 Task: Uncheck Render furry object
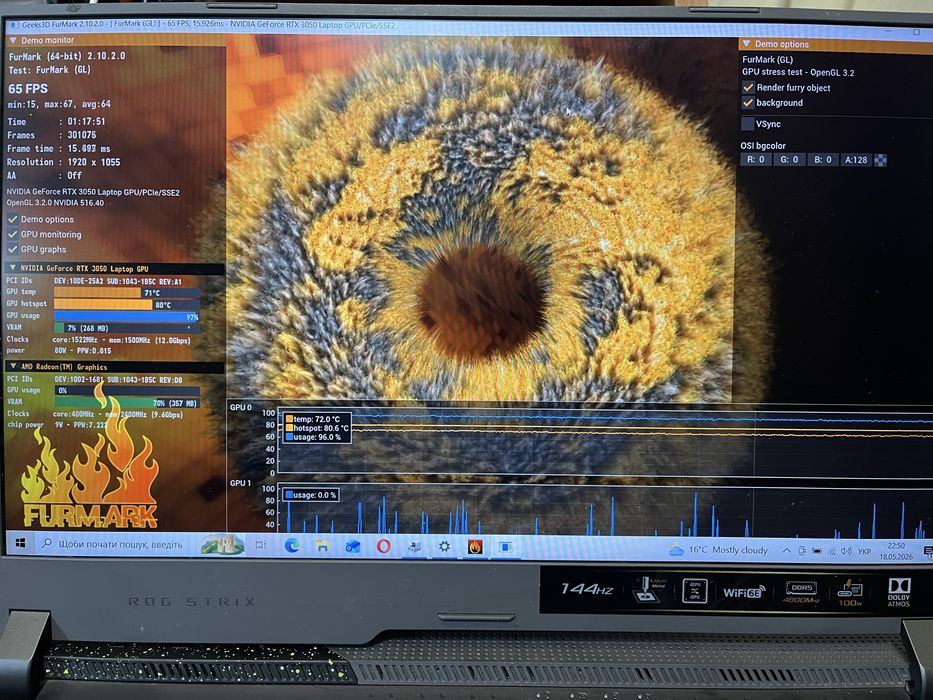pos(748,88)
